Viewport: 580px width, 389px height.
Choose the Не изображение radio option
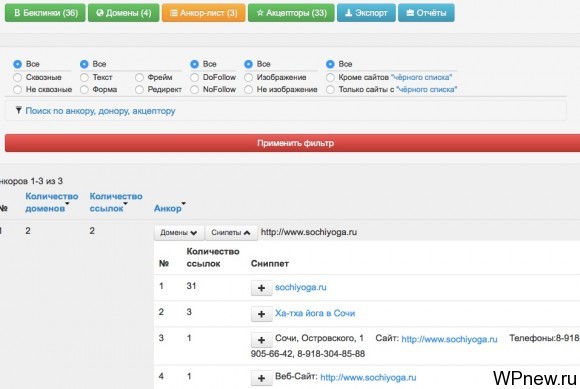click(x=249, y=89)
